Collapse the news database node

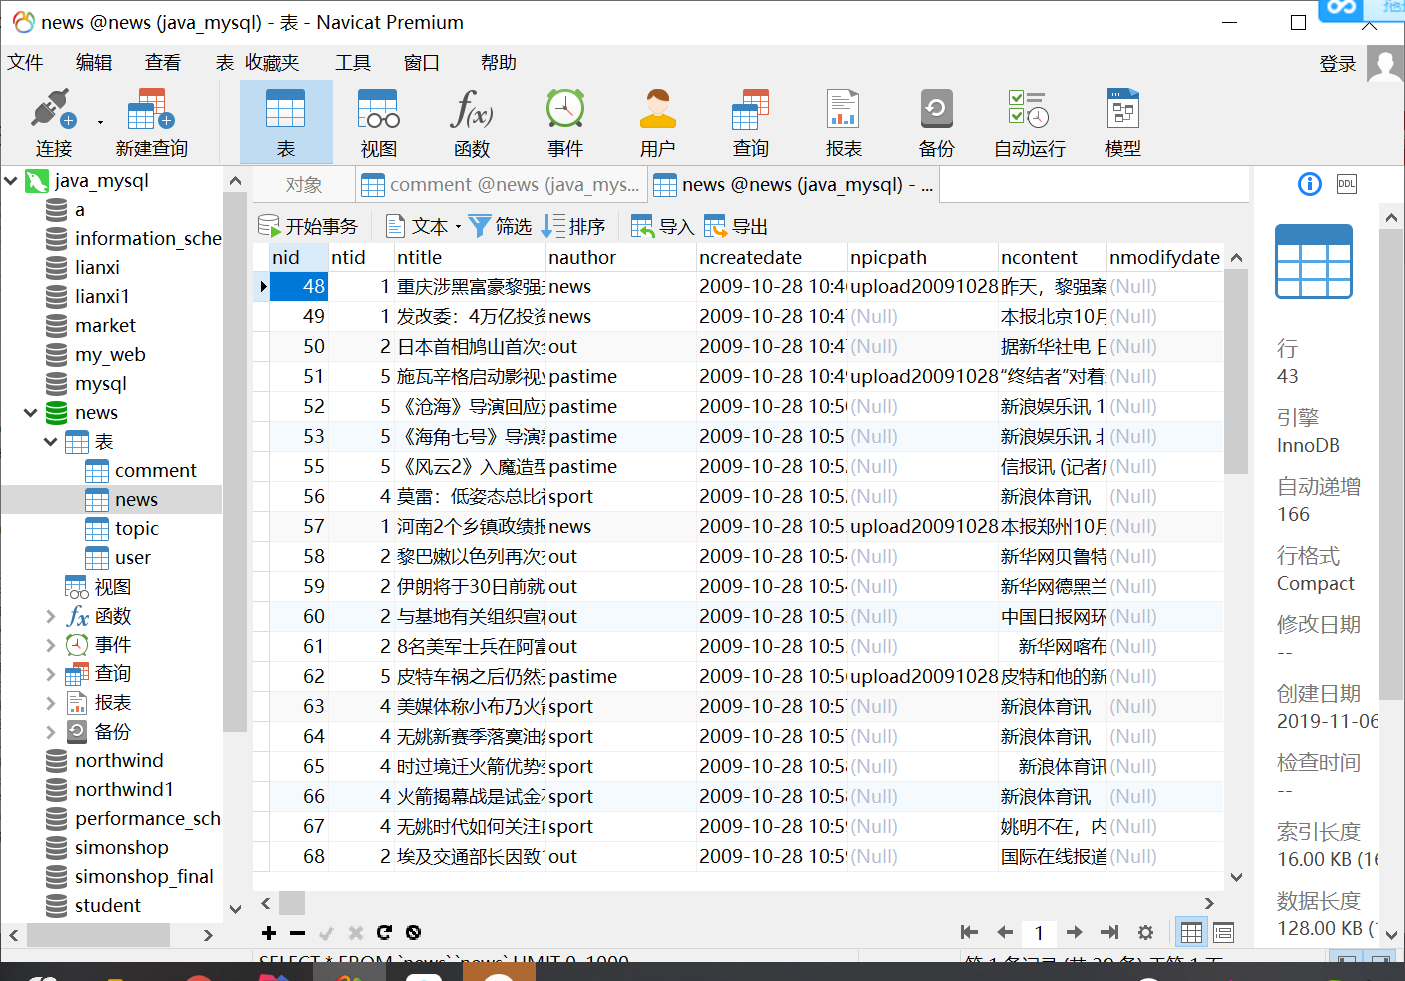(x=30, y=412)
